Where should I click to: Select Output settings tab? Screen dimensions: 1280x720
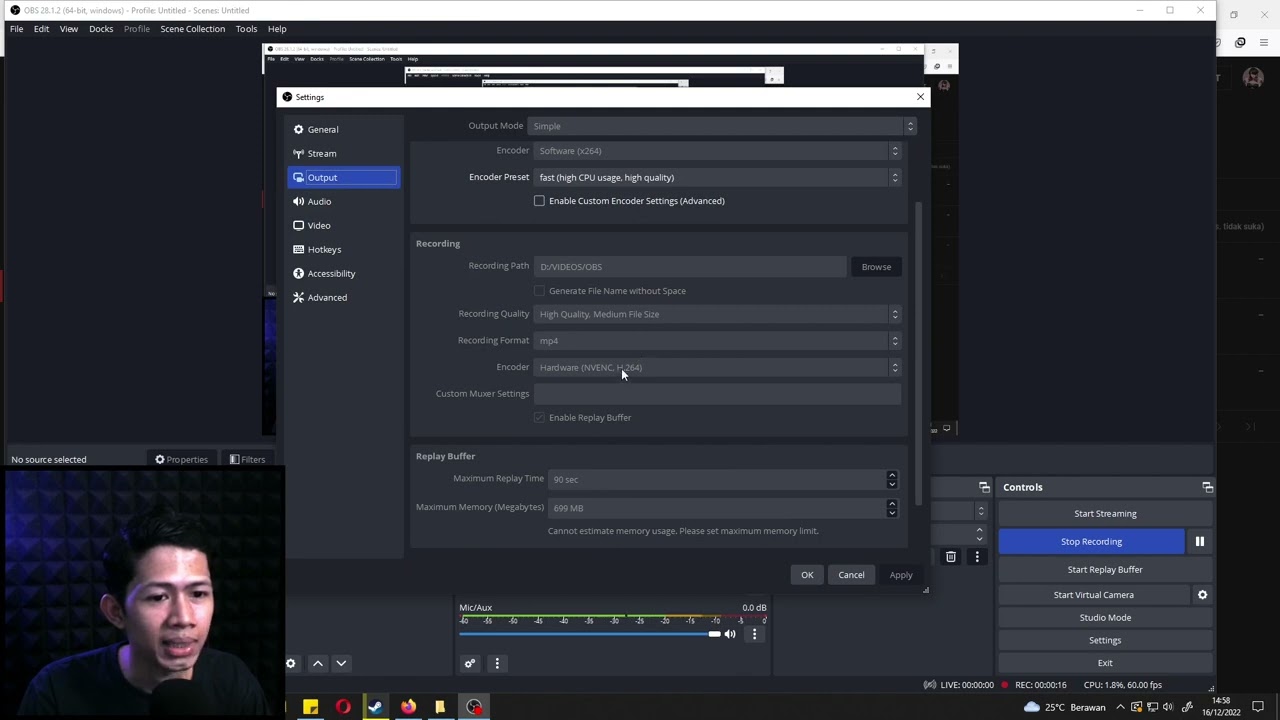343,177
